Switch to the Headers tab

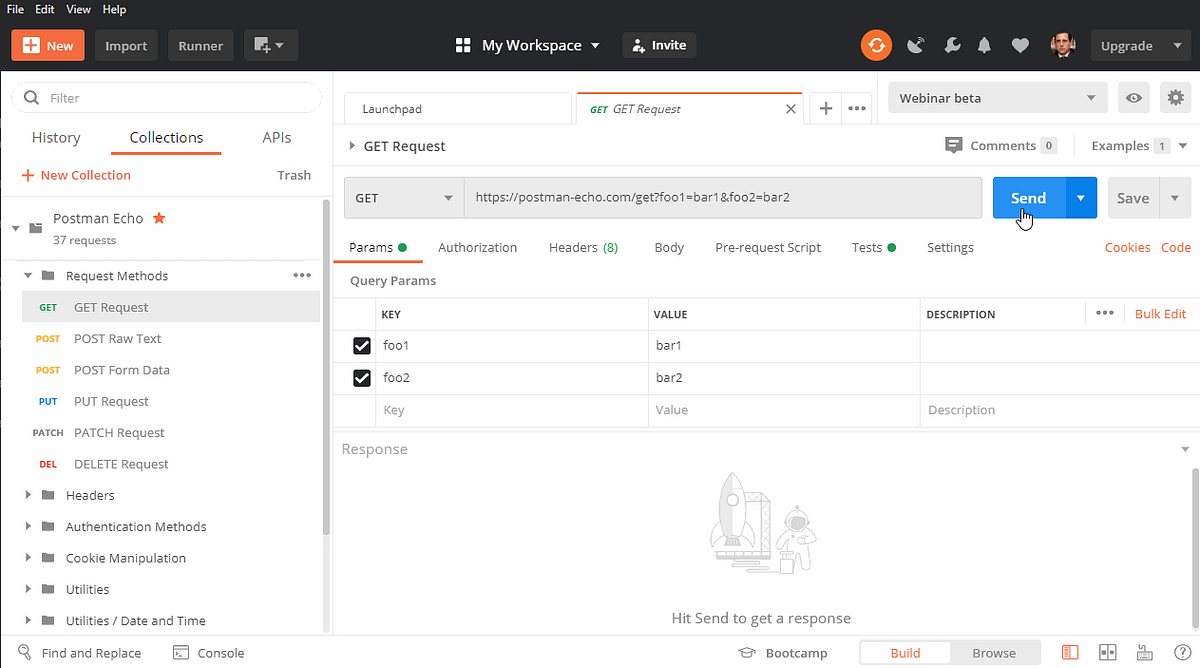click(583, 247)
